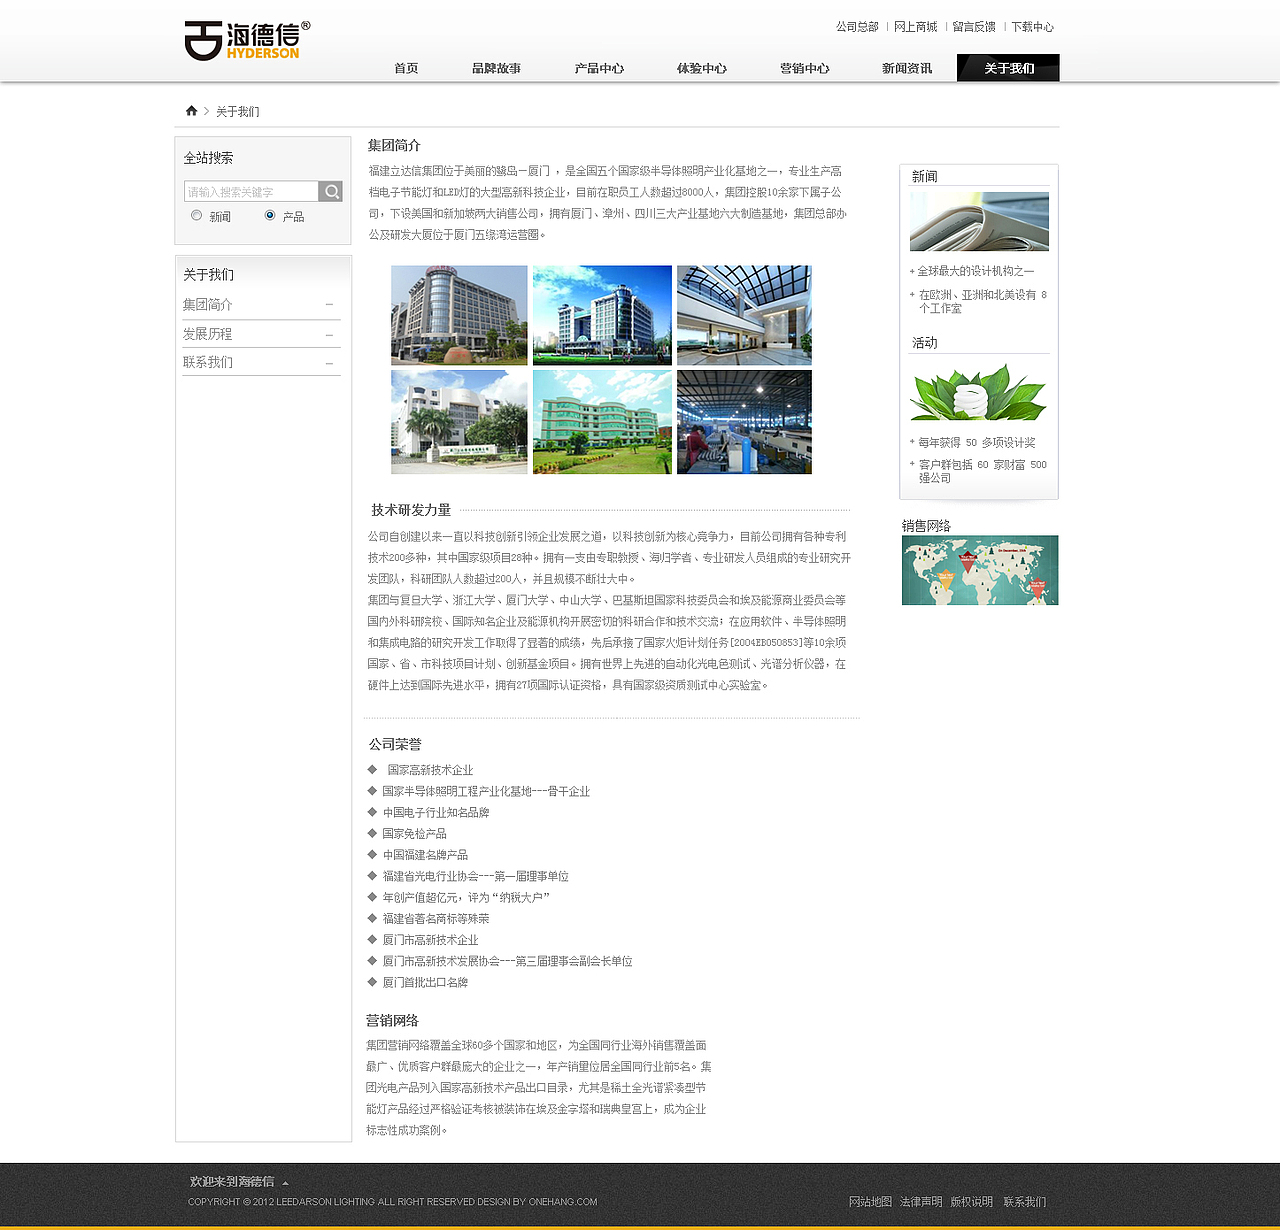Open the 品牌故事 nav tab

[x=496, y=68]
